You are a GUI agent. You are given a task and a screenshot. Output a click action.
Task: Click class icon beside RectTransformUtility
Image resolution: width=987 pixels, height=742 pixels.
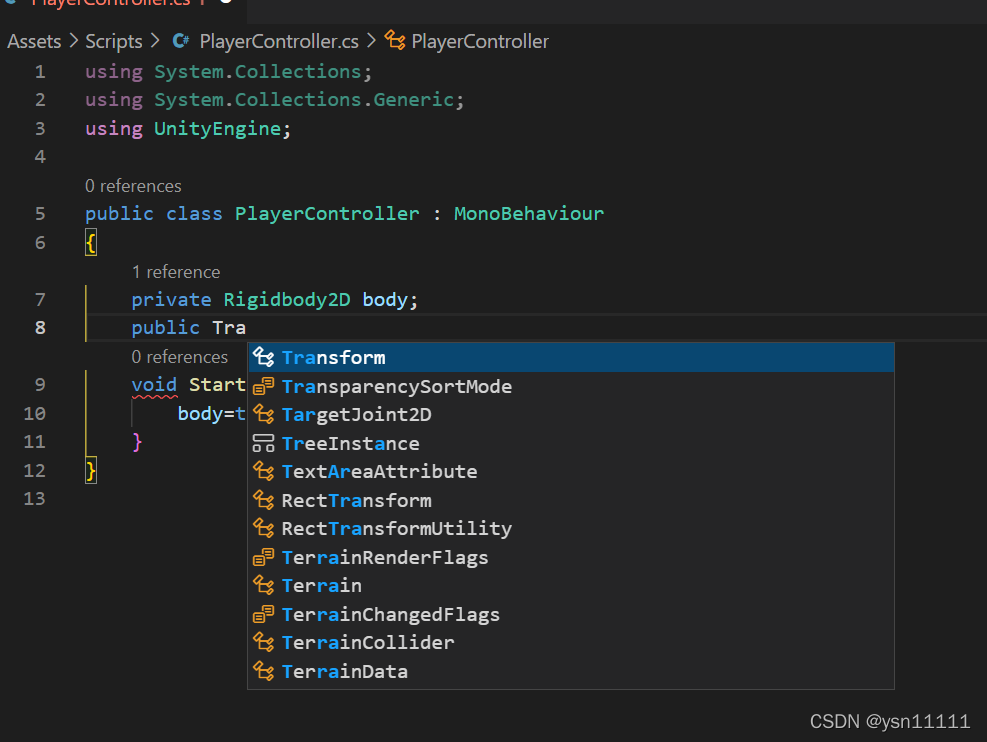(263, 528)
